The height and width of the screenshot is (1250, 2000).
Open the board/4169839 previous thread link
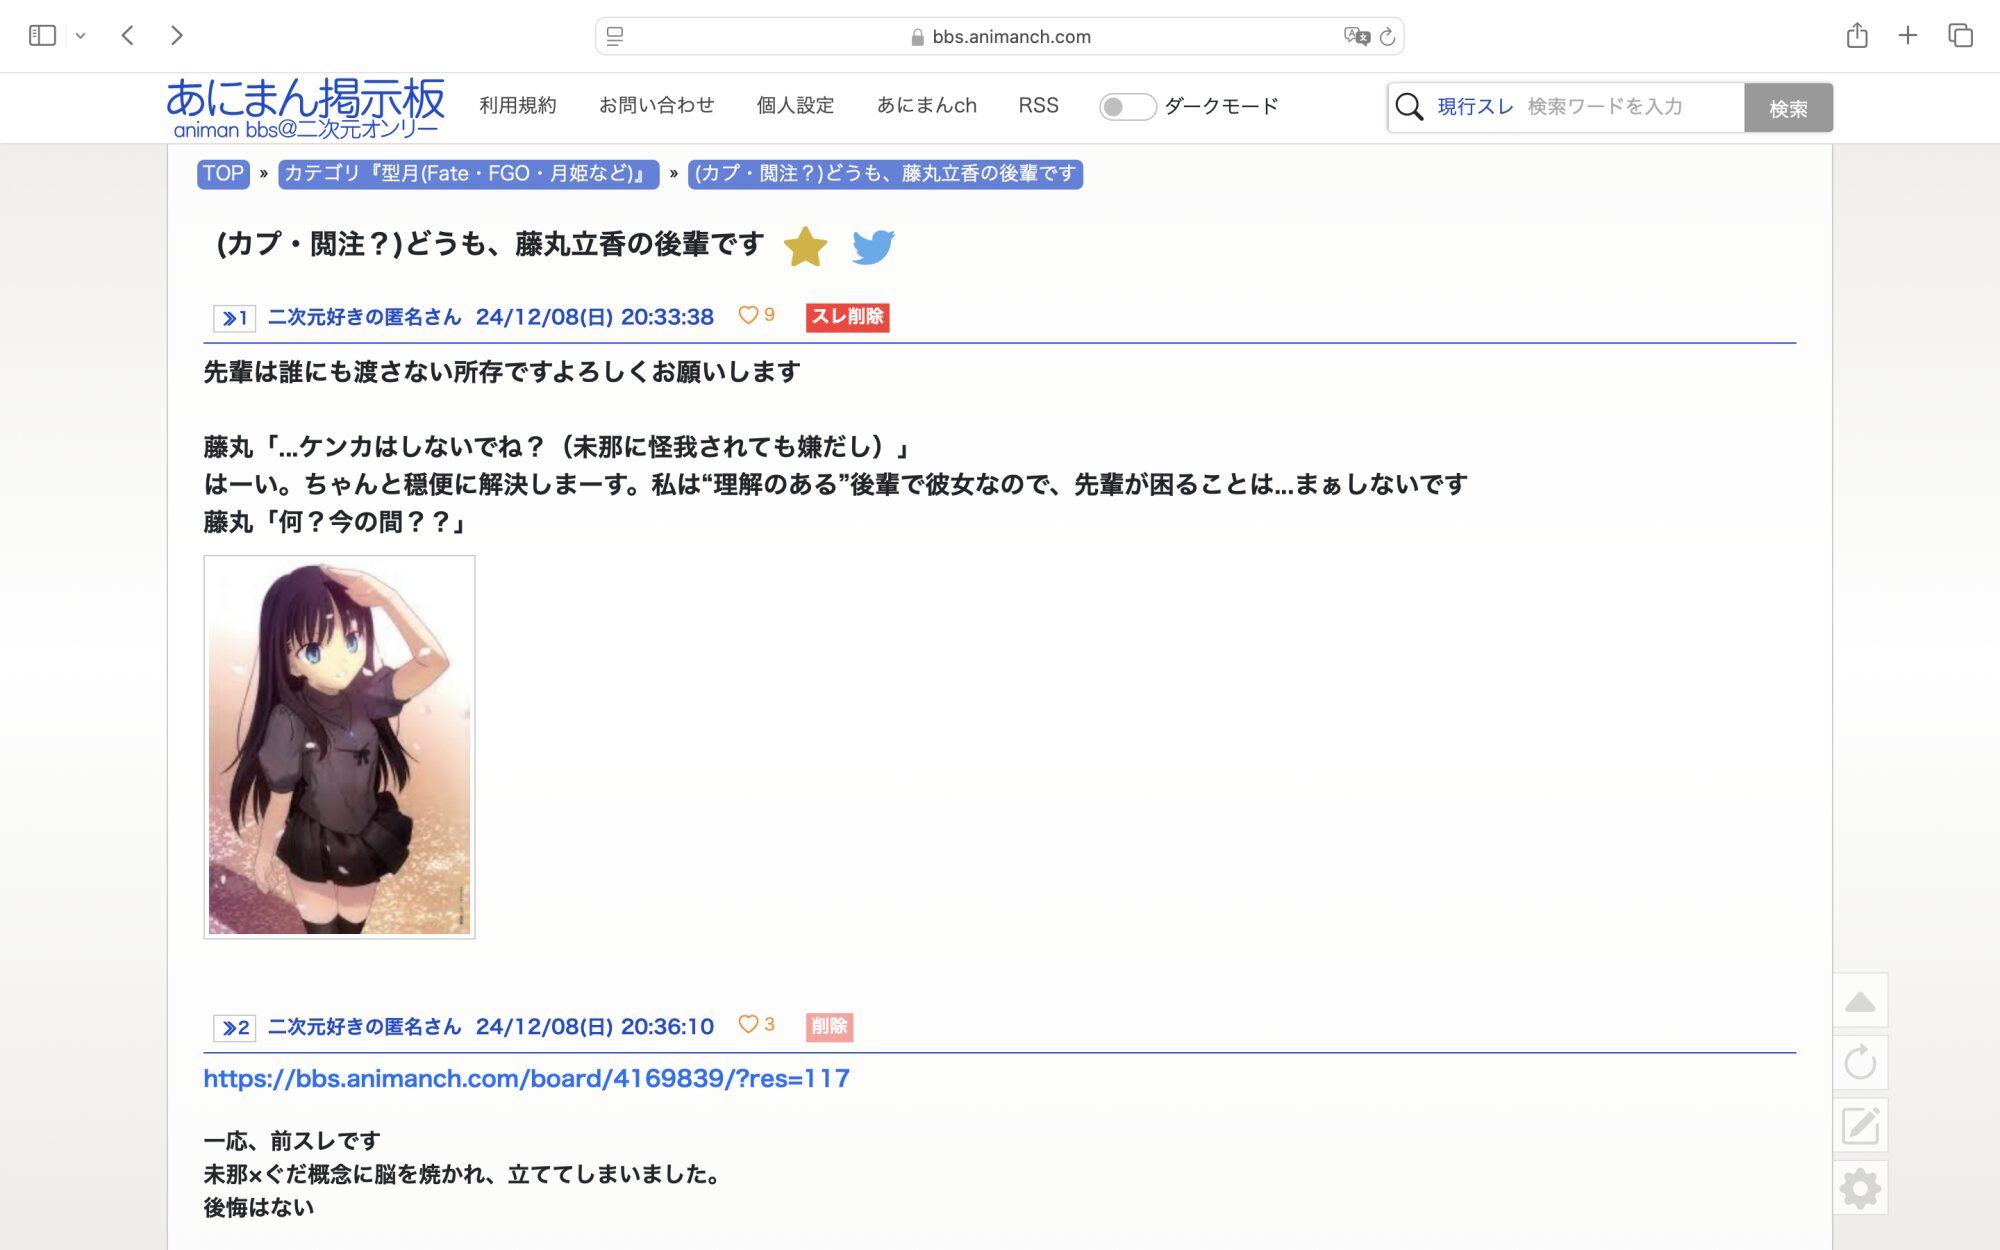(526, 1078)
